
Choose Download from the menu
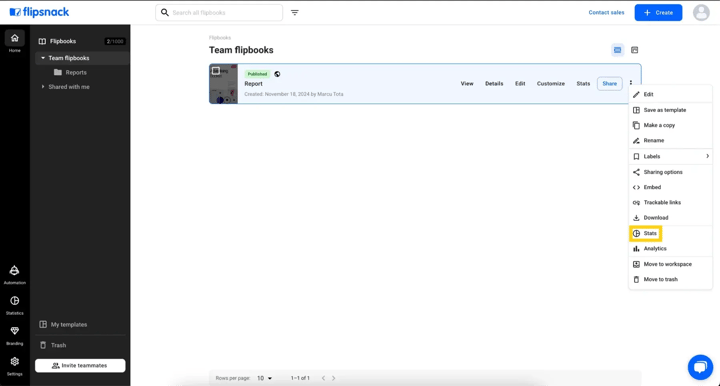[670, 218]
